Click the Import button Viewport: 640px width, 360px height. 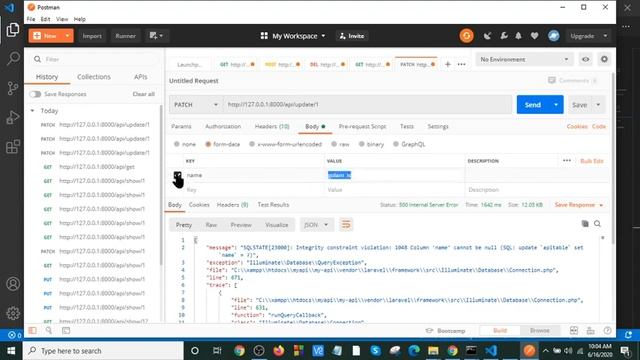pos(92,36)
